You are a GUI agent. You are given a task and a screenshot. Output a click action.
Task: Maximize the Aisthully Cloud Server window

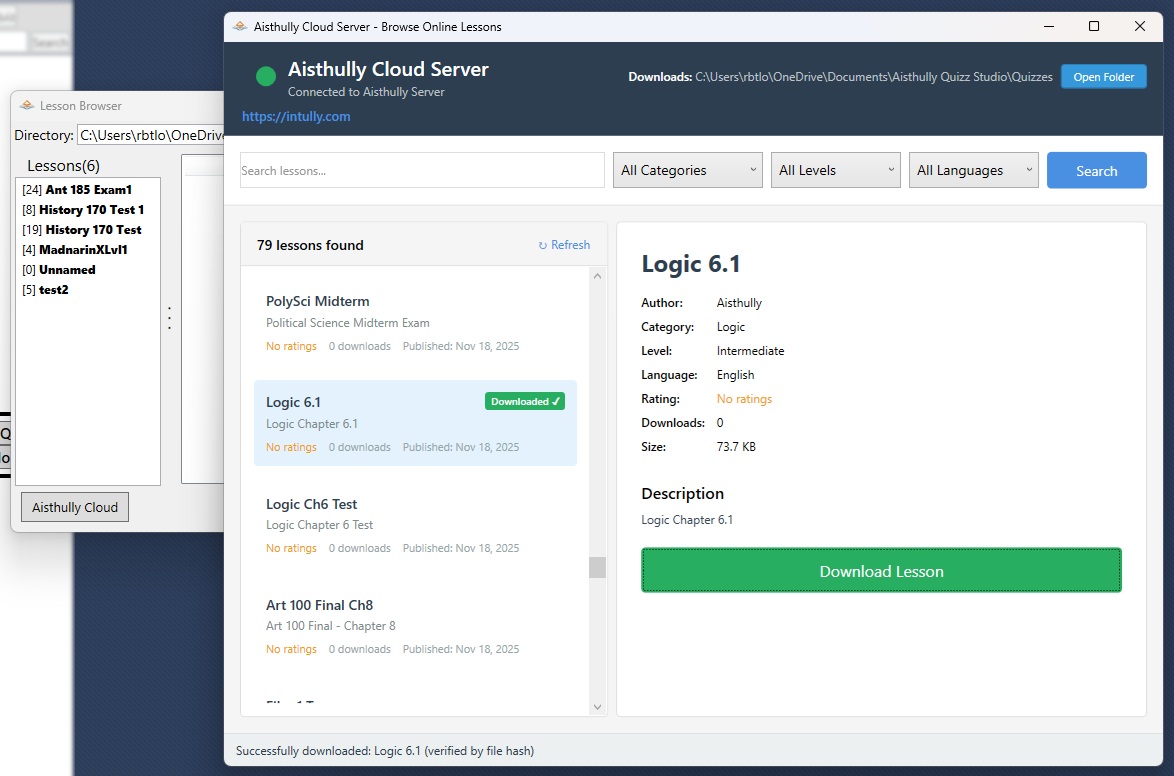[x=1094, y=27]
